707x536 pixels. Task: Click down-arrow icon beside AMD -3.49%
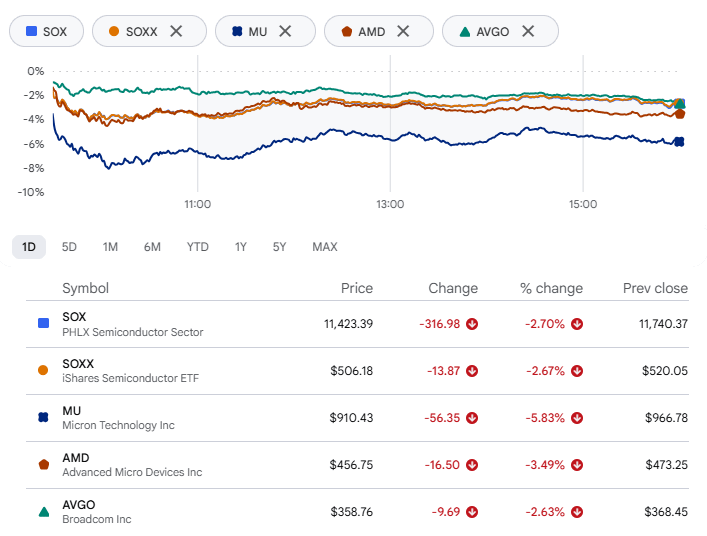click(577, 465)
